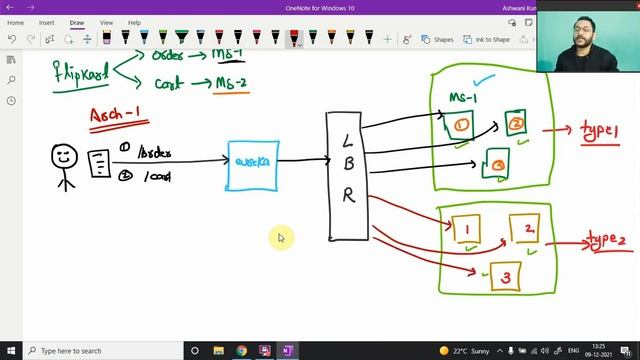Click the ENG language indicator
This screenshot has height=360, width=640.
tap(573, 351)
